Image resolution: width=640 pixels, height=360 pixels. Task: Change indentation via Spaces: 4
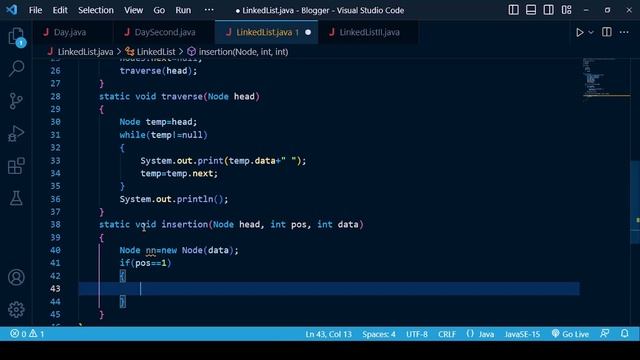[379, 334]
